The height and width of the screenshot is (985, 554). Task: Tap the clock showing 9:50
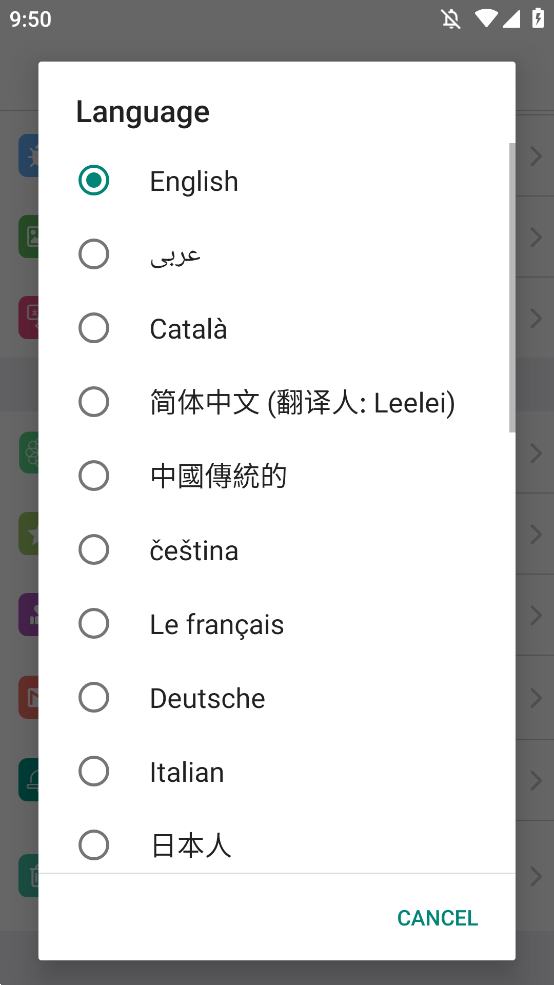coord(30,19)
